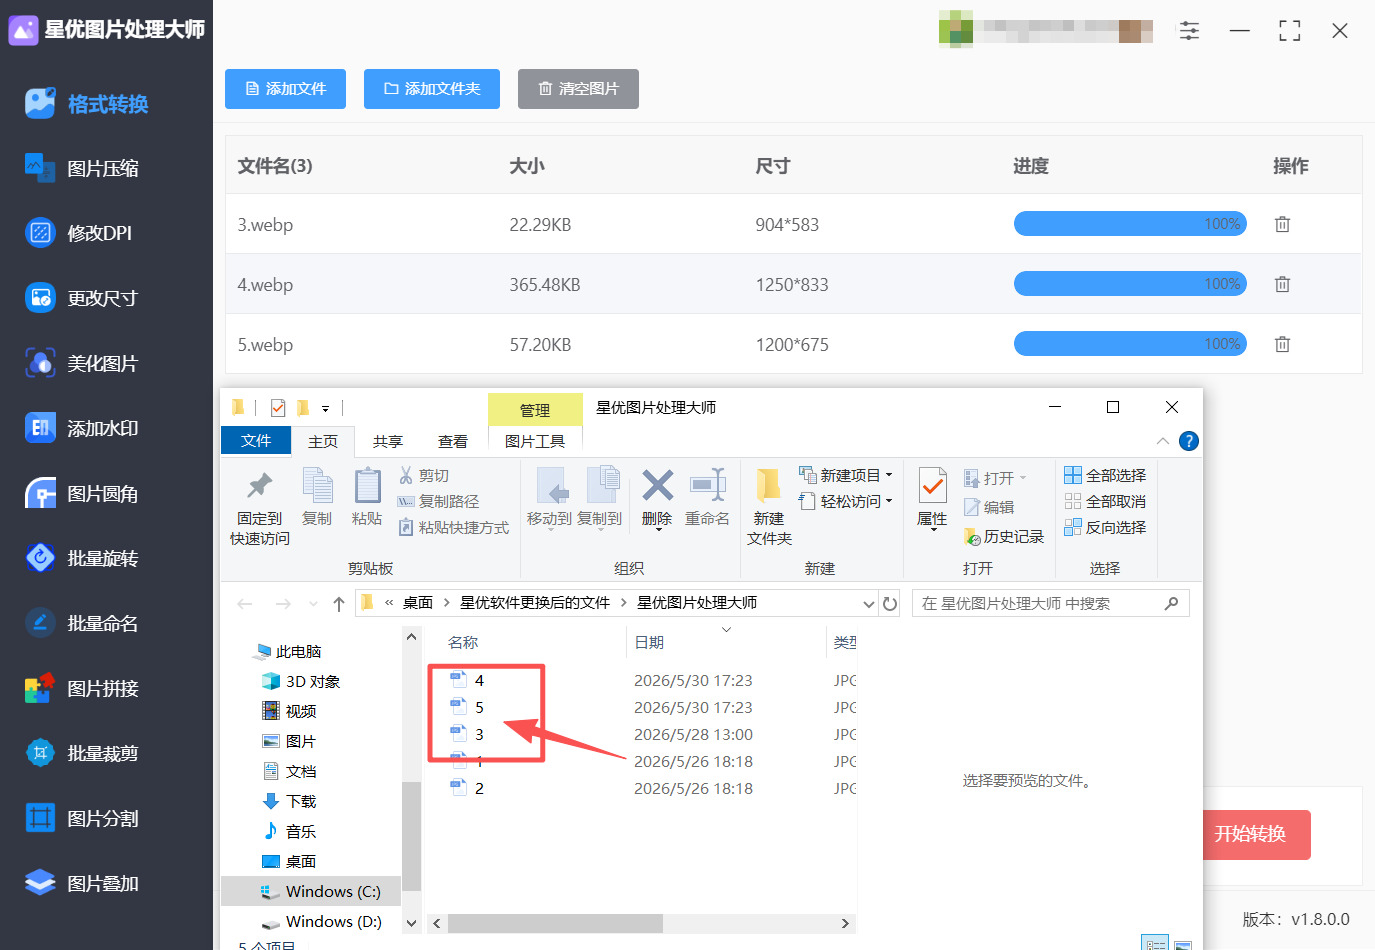Screen dimensions: 1375x950
Task: Expand the 属性 properties dropdown arrow
Action: click(932, 530)
